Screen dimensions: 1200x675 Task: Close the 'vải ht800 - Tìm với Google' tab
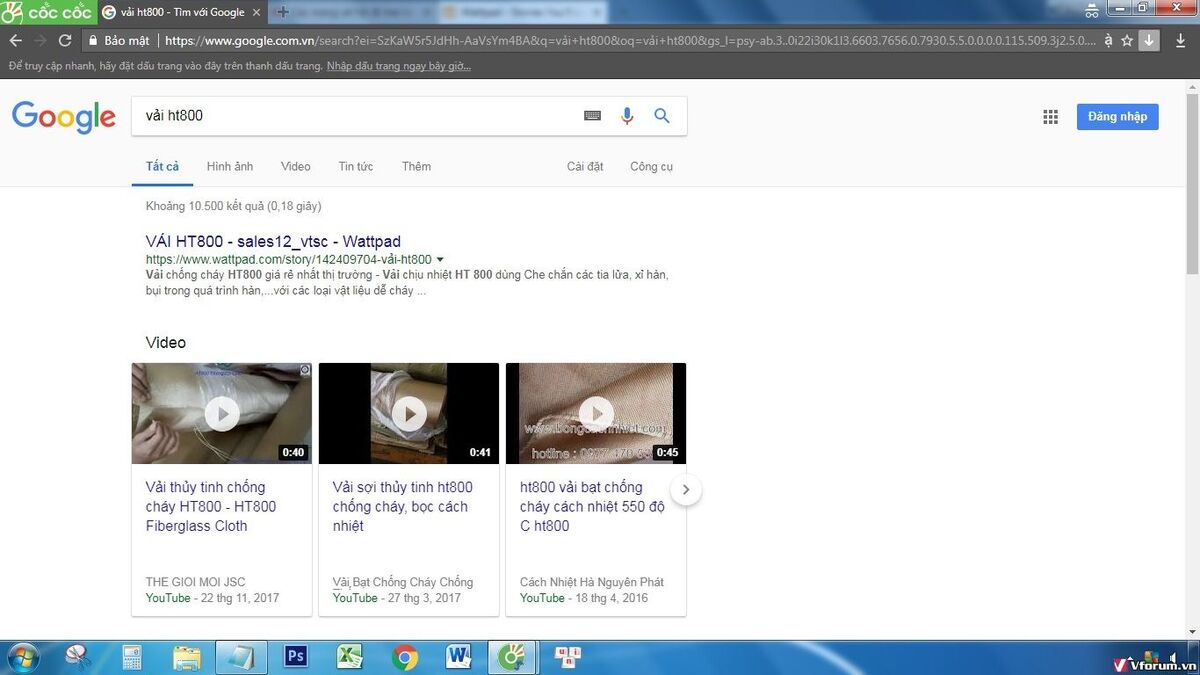tap(256, 12)
